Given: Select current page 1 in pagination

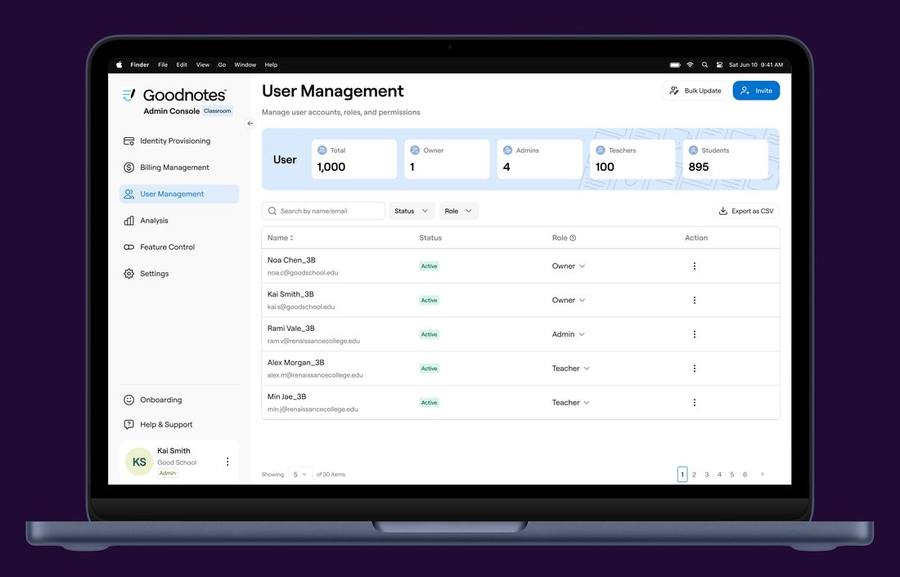Looking at the screenshot, I should [x=682, y=474].
